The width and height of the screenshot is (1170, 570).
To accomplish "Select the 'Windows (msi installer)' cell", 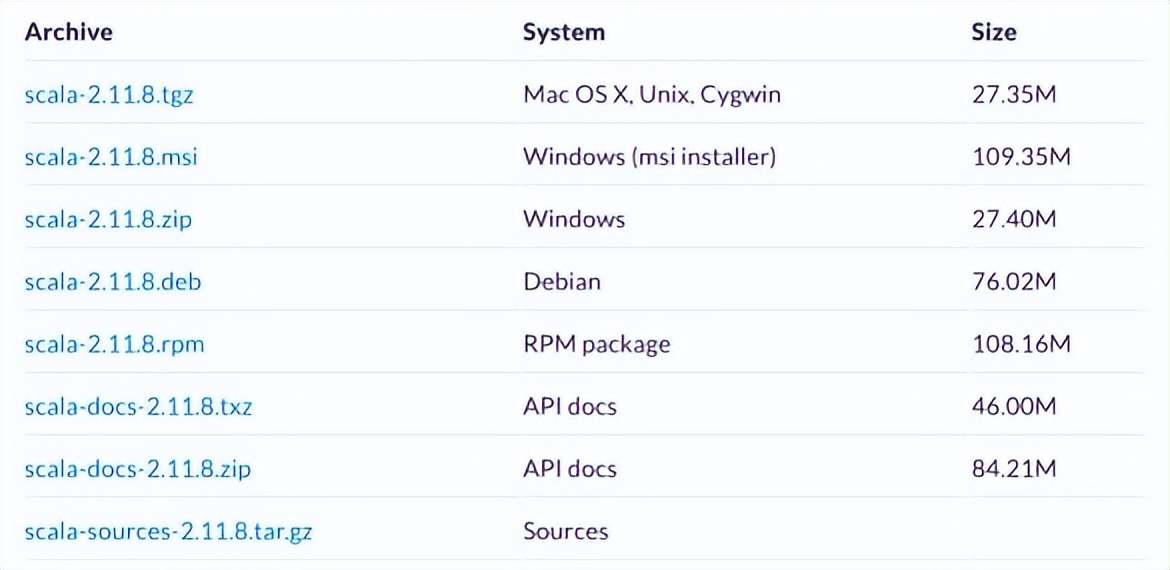I will click(650, 157).
